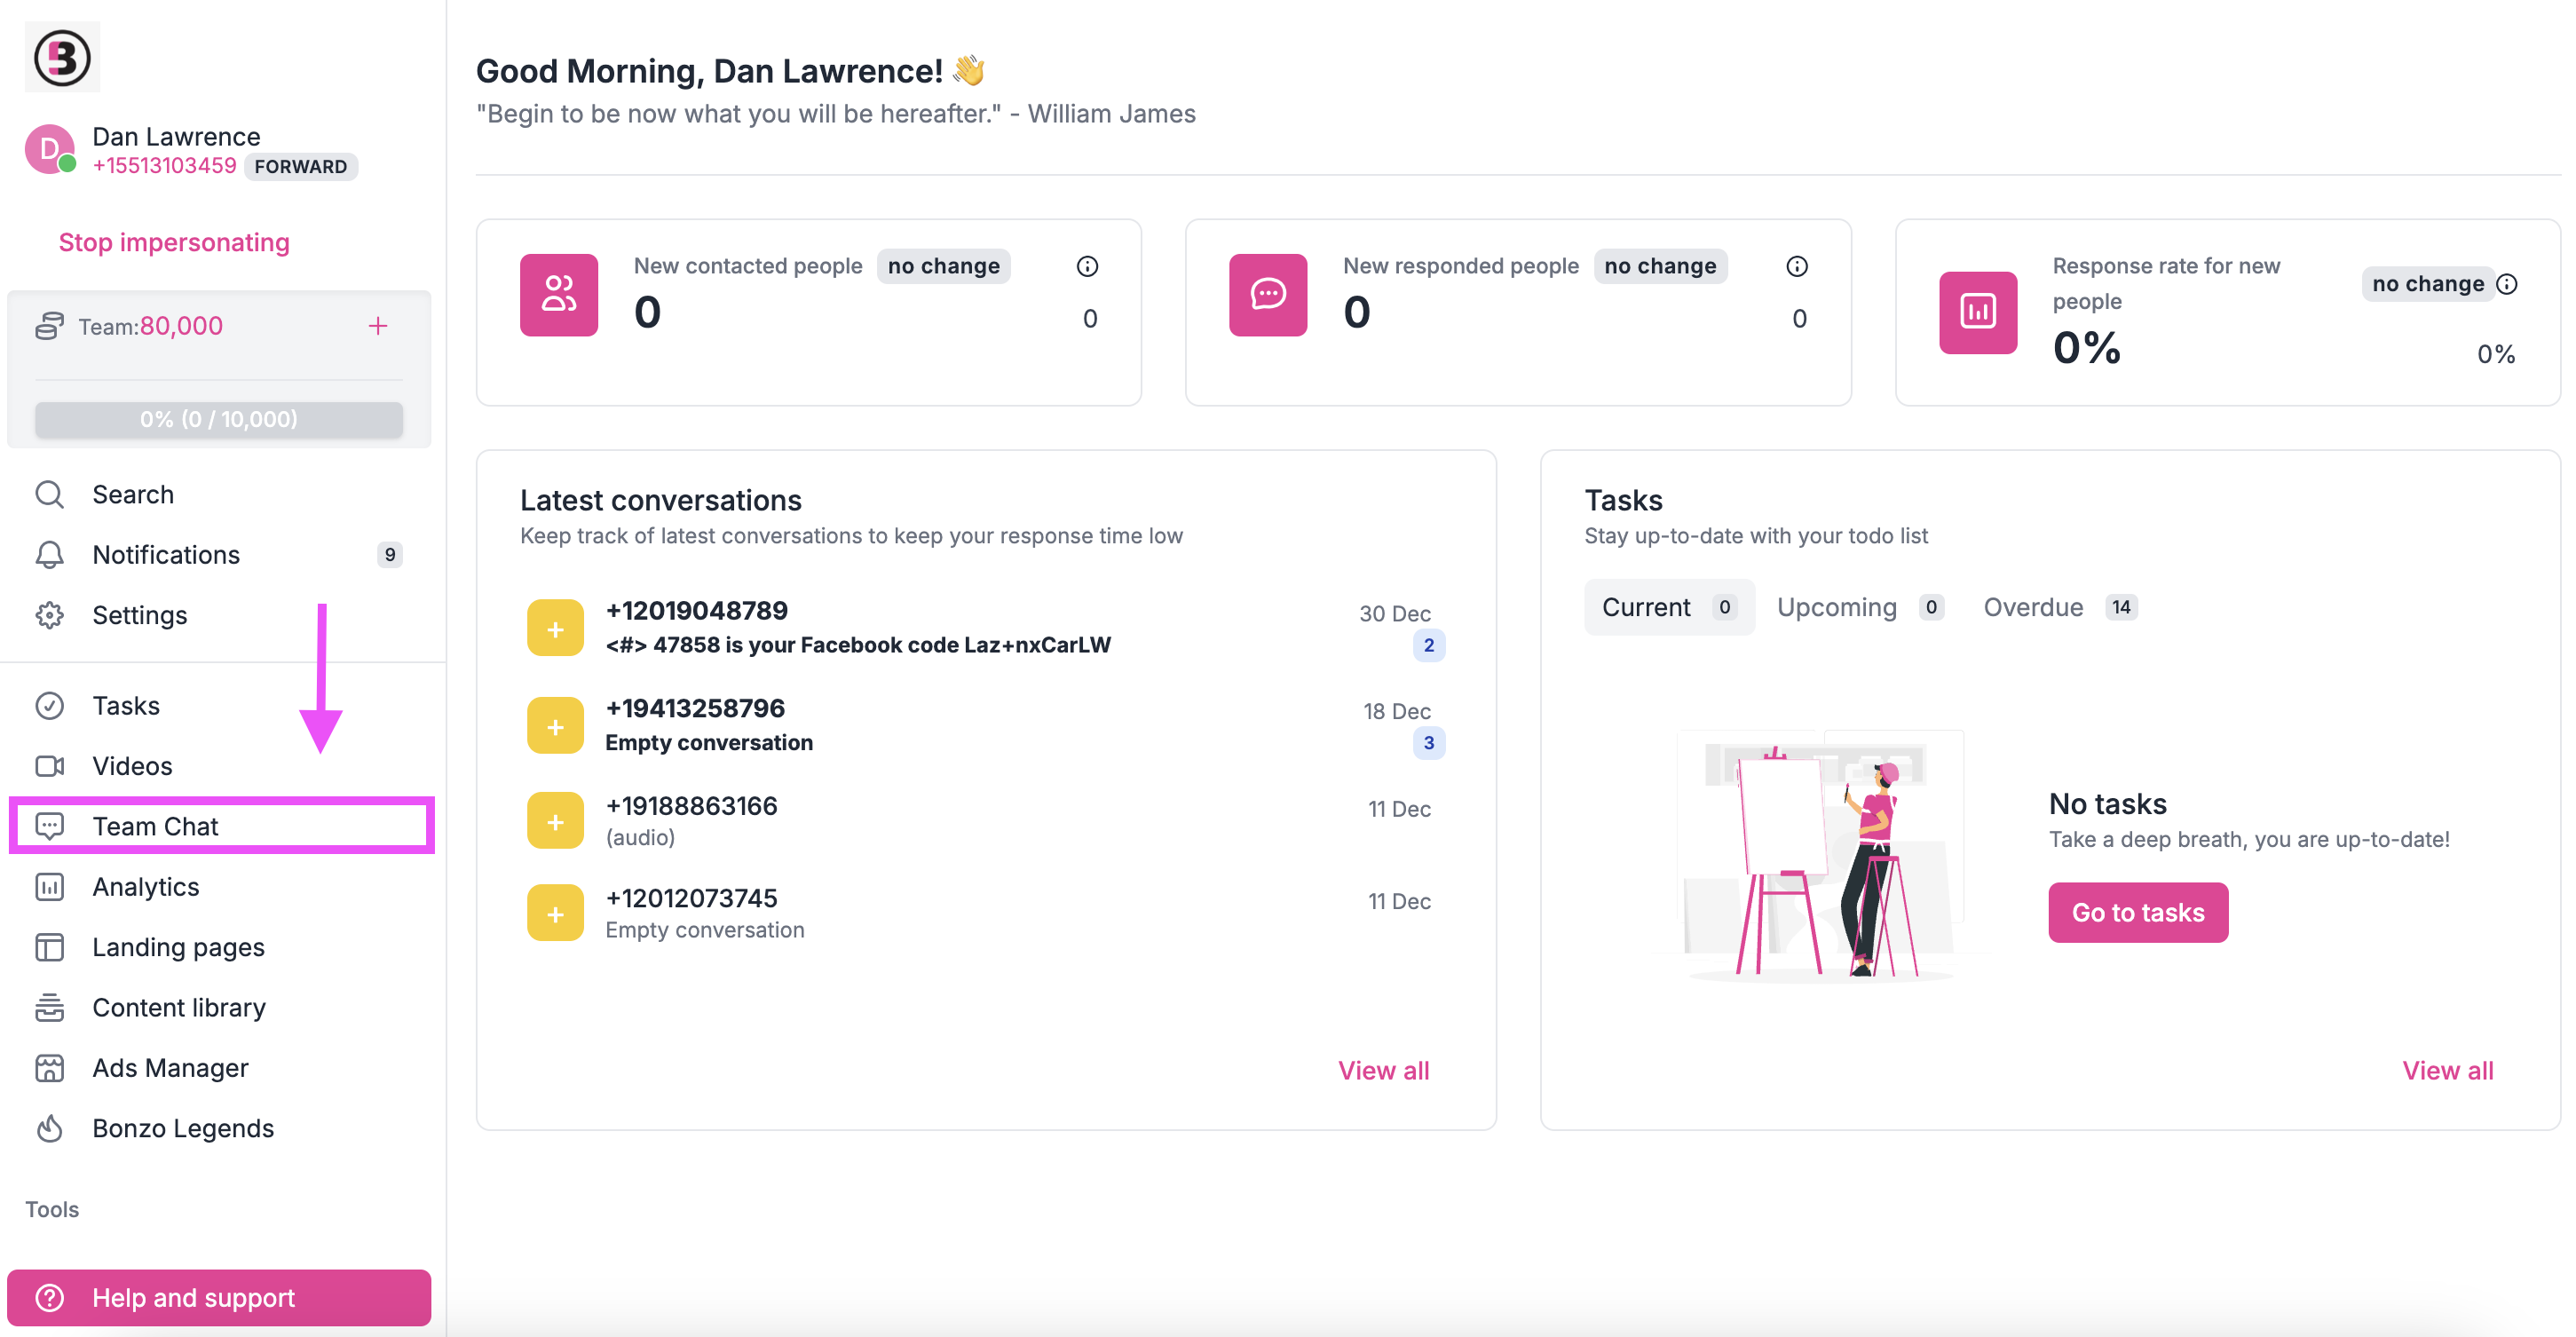This screenshot has height=1337, width=2576.
Task: Click the plus icon next to Team credits
Action: [378, 326]
